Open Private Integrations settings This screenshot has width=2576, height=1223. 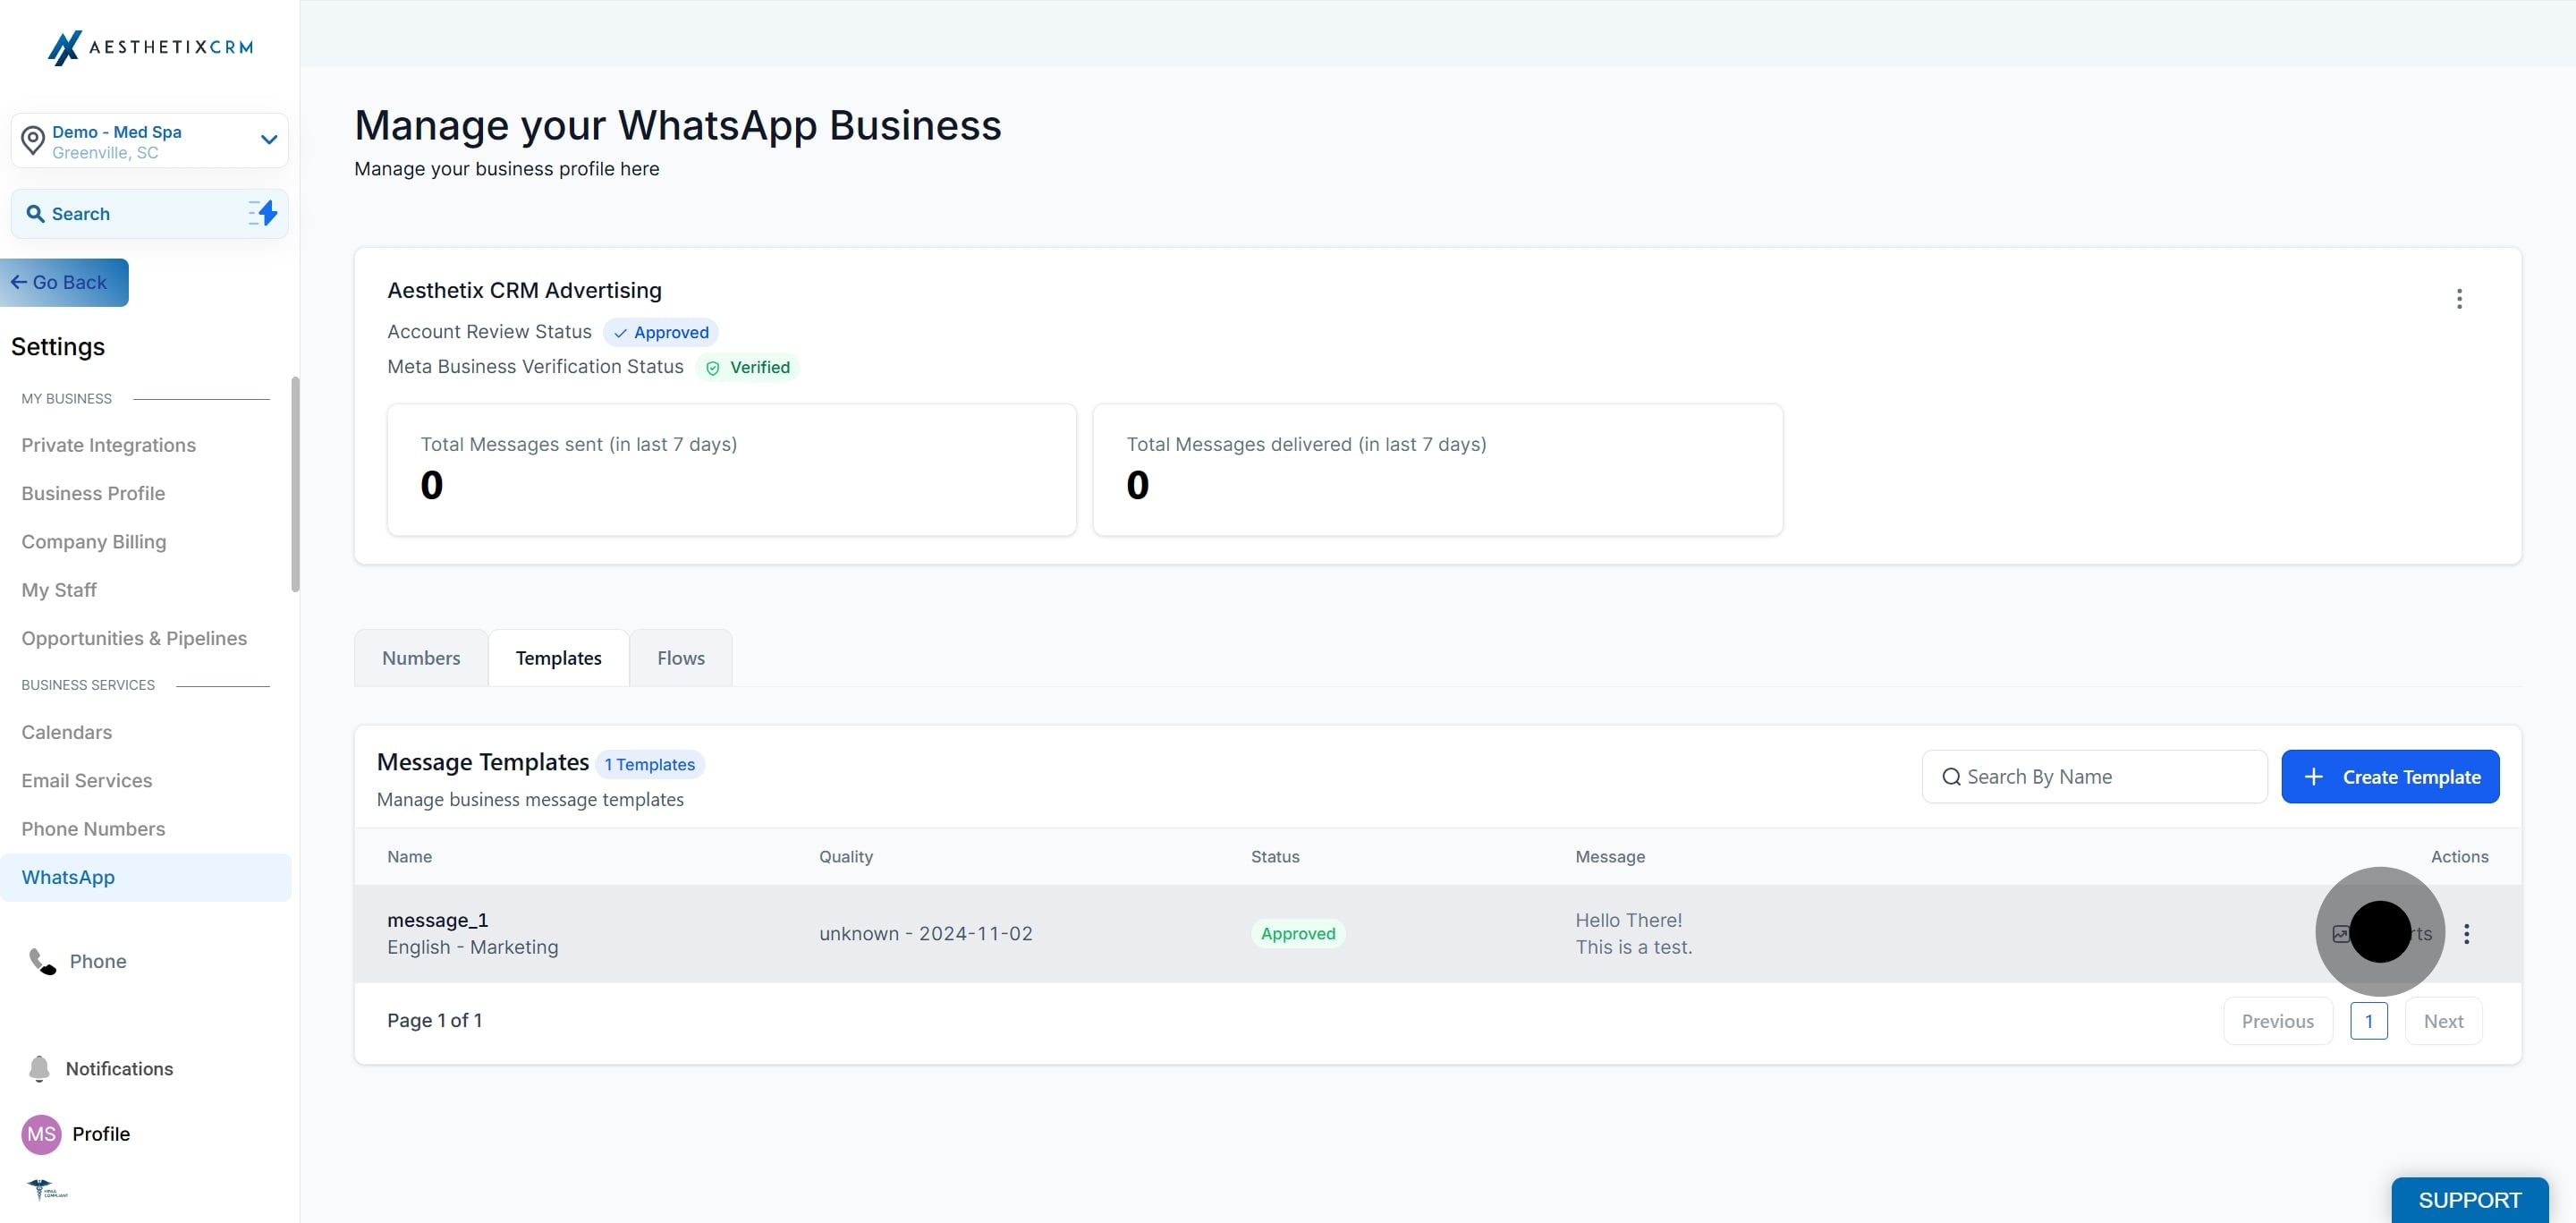[109, 445]
